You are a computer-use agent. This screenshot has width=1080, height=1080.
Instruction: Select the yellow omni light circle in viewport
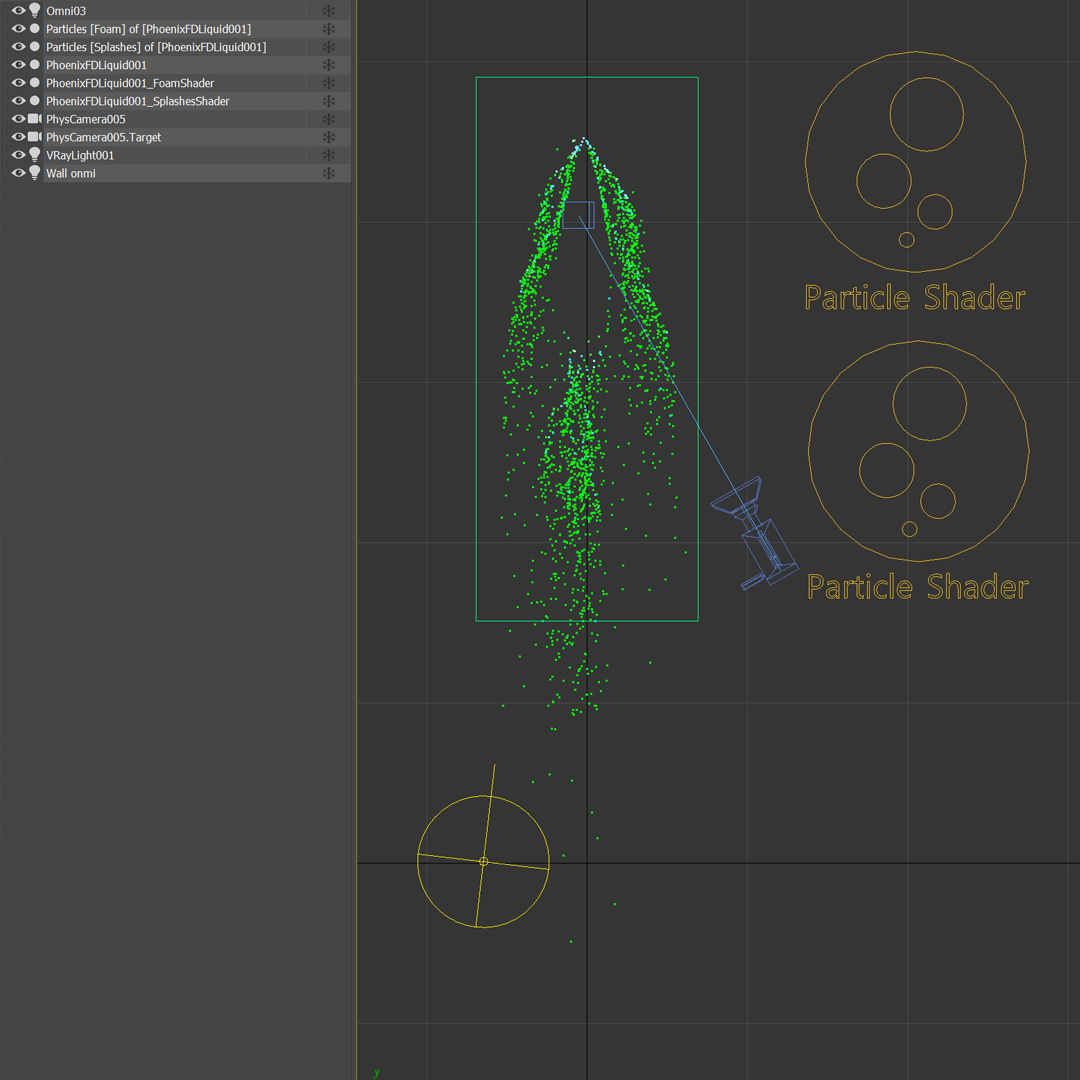coord(483,861)
